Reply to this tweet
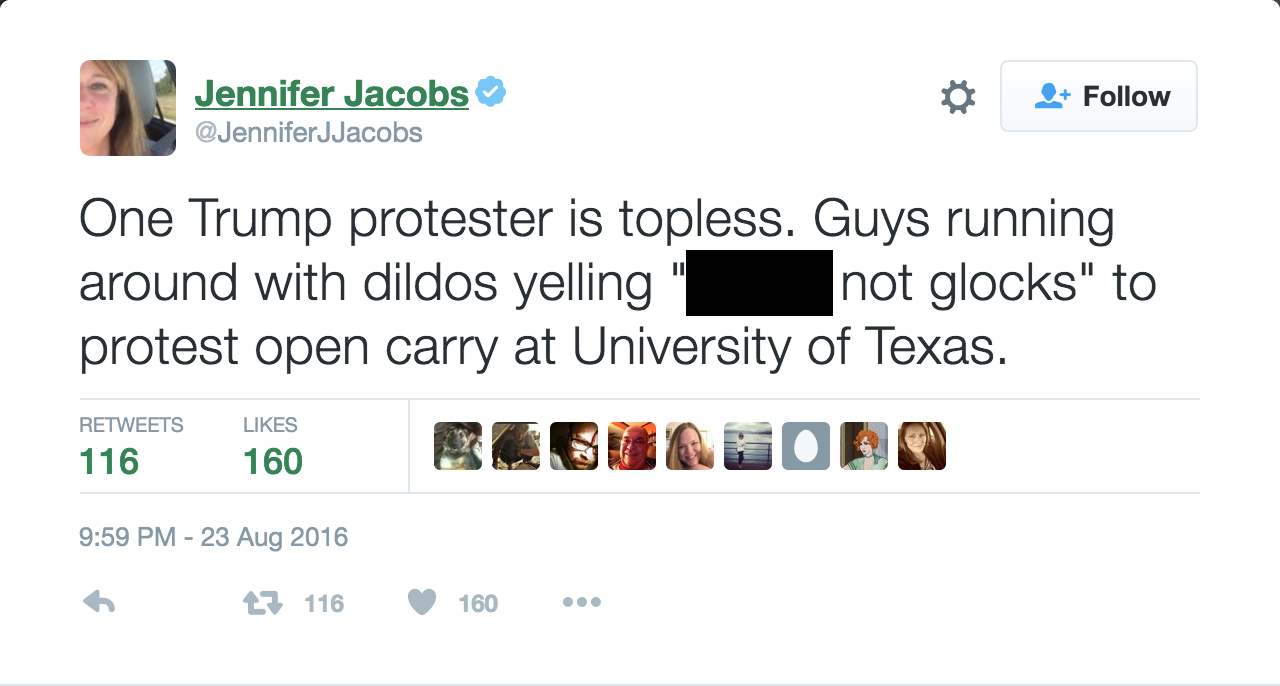This screenshot has width=1280, height=686. tap(98, 602)
